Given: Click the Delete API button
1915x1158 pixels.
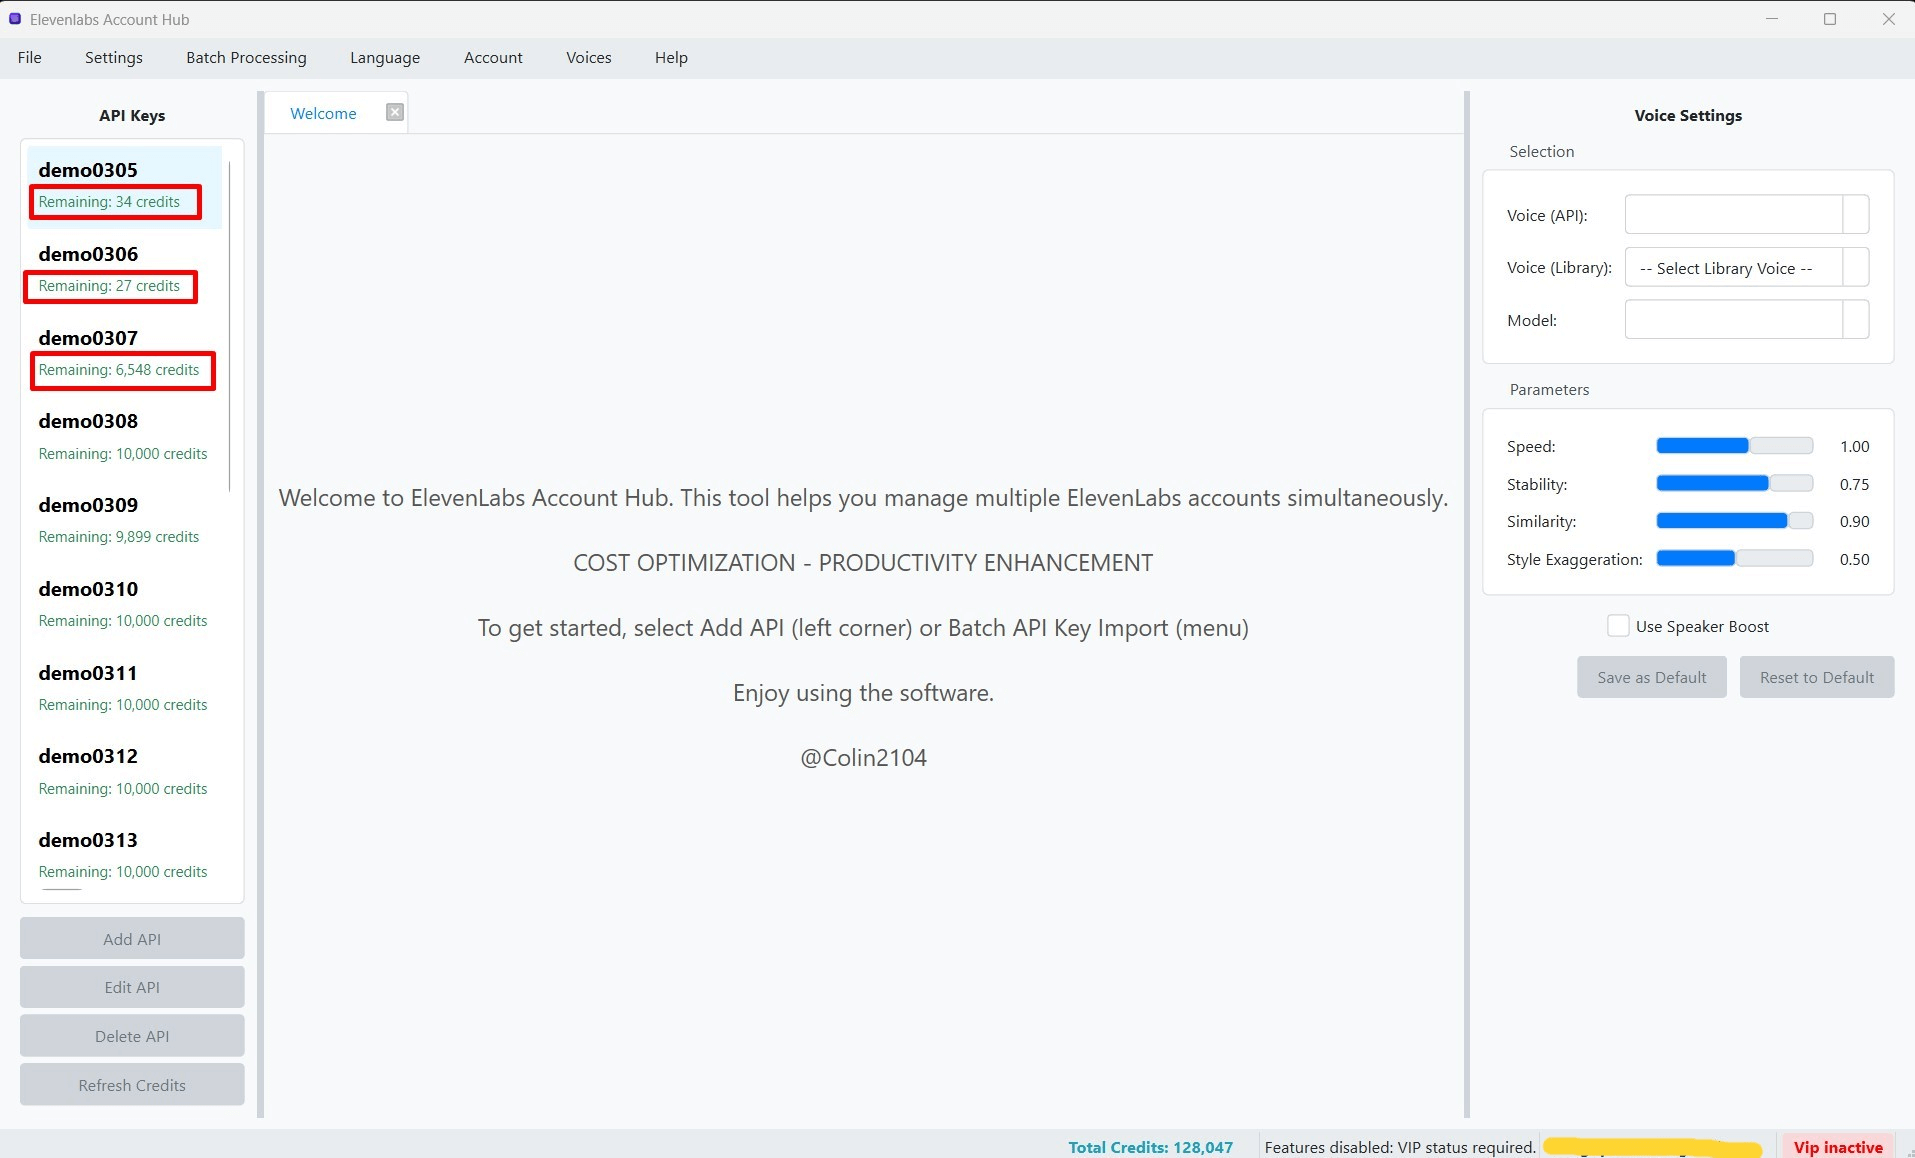Looking at the screenshot, I should pyautogui.click(x=132, y=1036).
